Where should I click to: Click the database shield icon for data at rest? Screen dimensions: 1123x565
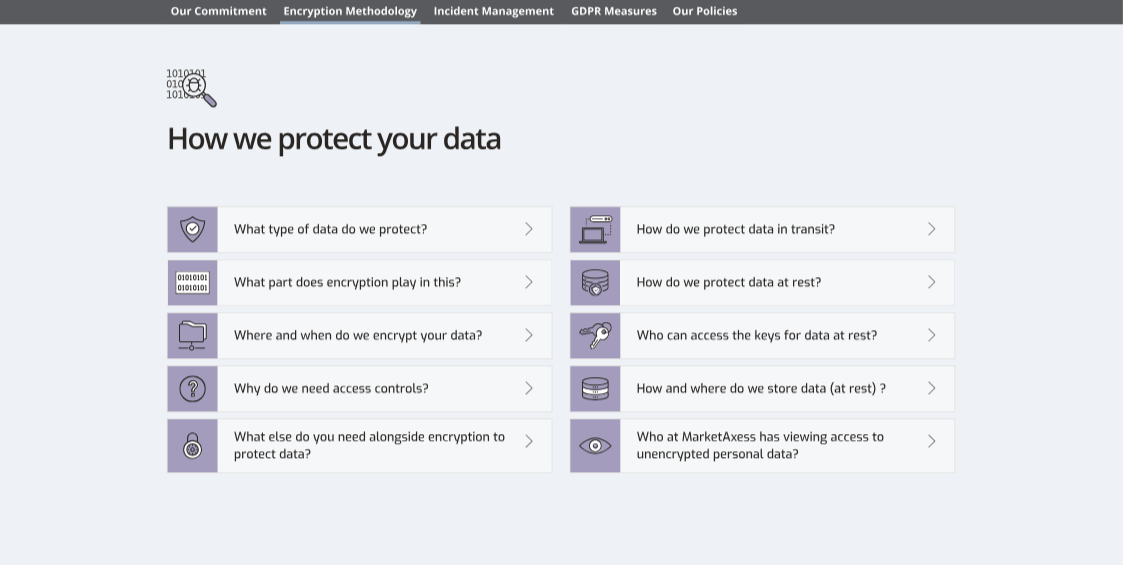[595, 282]
